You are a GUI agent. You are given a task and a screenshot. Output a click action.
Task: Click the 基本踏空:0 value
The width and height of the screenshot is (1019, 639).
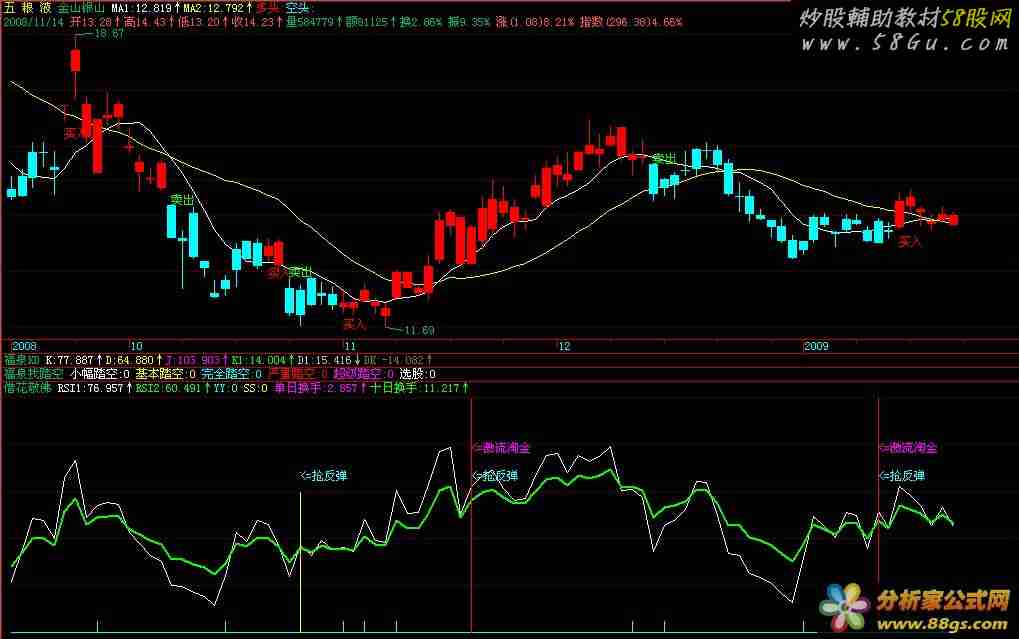point(165,374)
